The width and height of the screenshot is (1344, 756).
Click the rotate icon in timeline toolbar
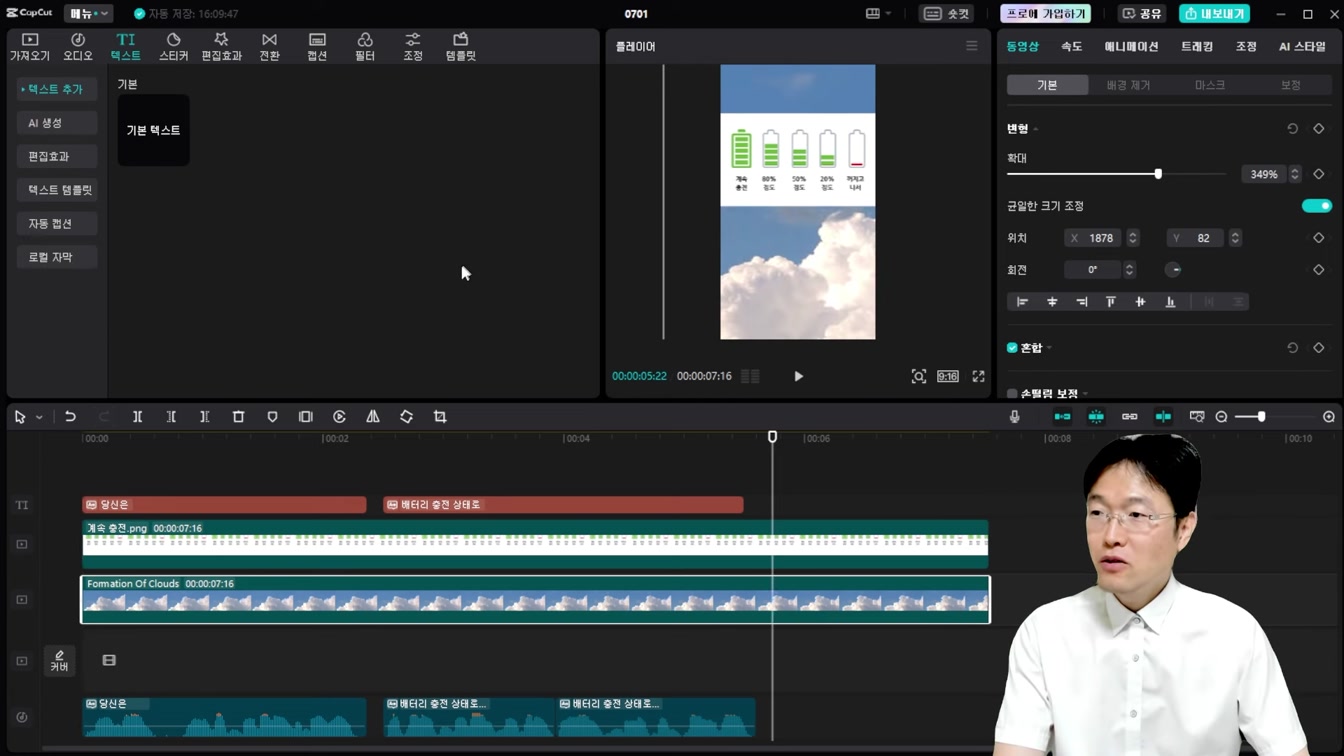[406, 417]
